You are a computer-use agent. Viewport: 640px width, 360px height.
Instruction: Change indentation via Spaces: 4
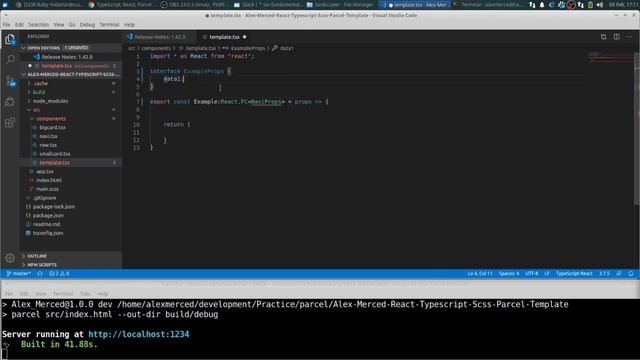[x=509, y=273]
